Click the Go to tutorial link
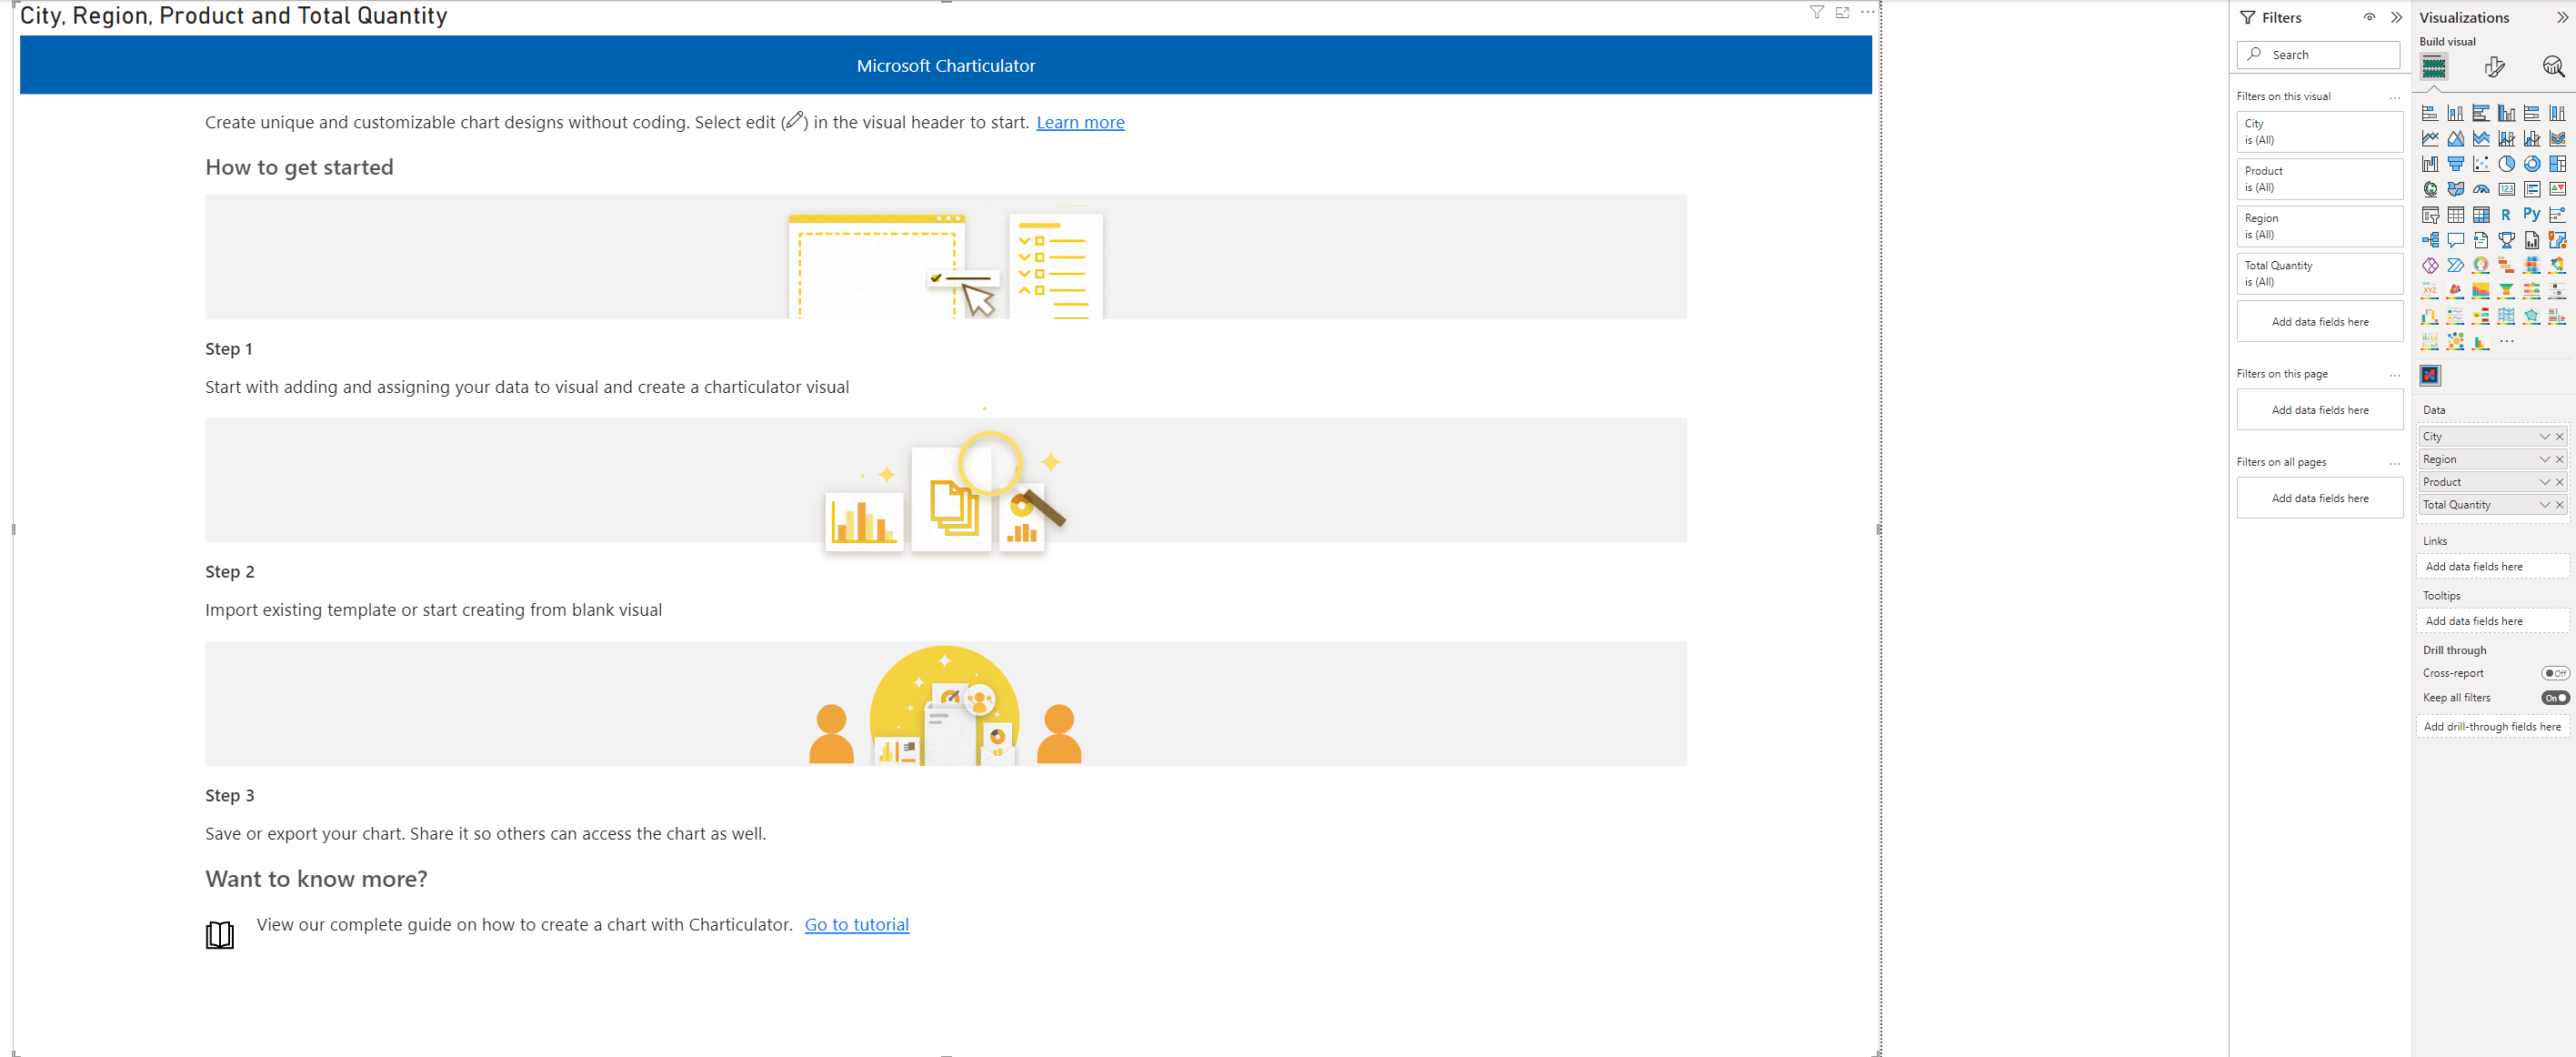 coord(856,925)
